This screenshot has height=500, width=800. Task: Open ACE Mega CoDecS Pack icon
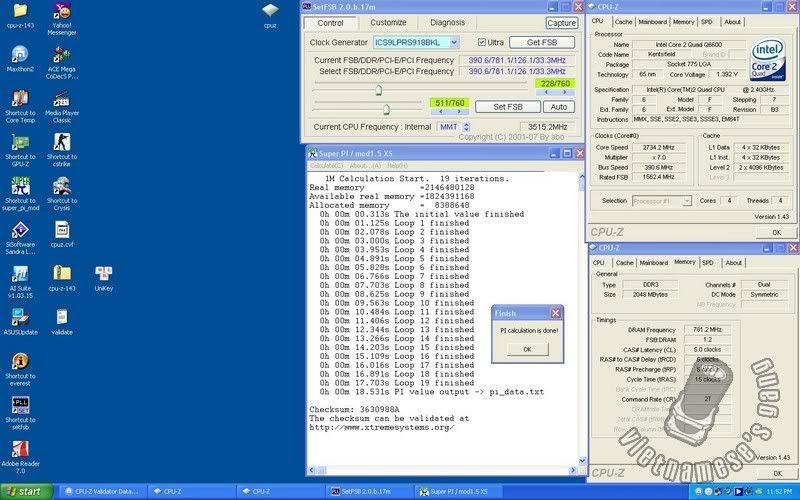tap(62, 63)
